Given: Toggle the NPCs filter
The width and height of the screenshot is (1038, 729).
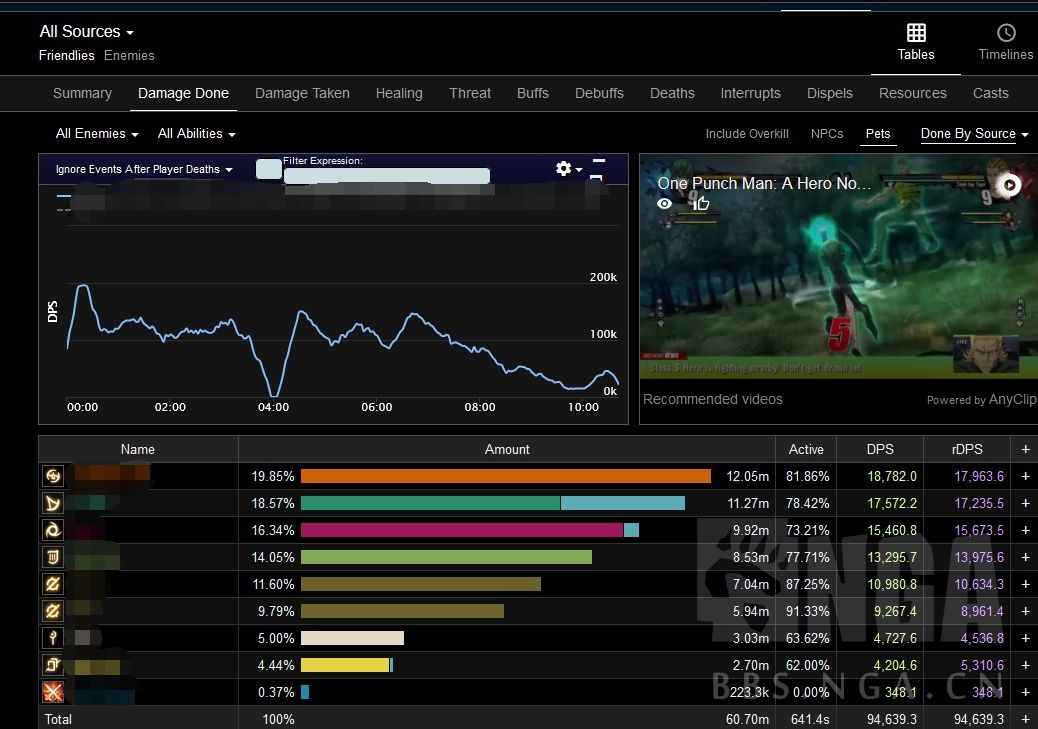Looking at the screenshot, I should click(x=827, y=134).
